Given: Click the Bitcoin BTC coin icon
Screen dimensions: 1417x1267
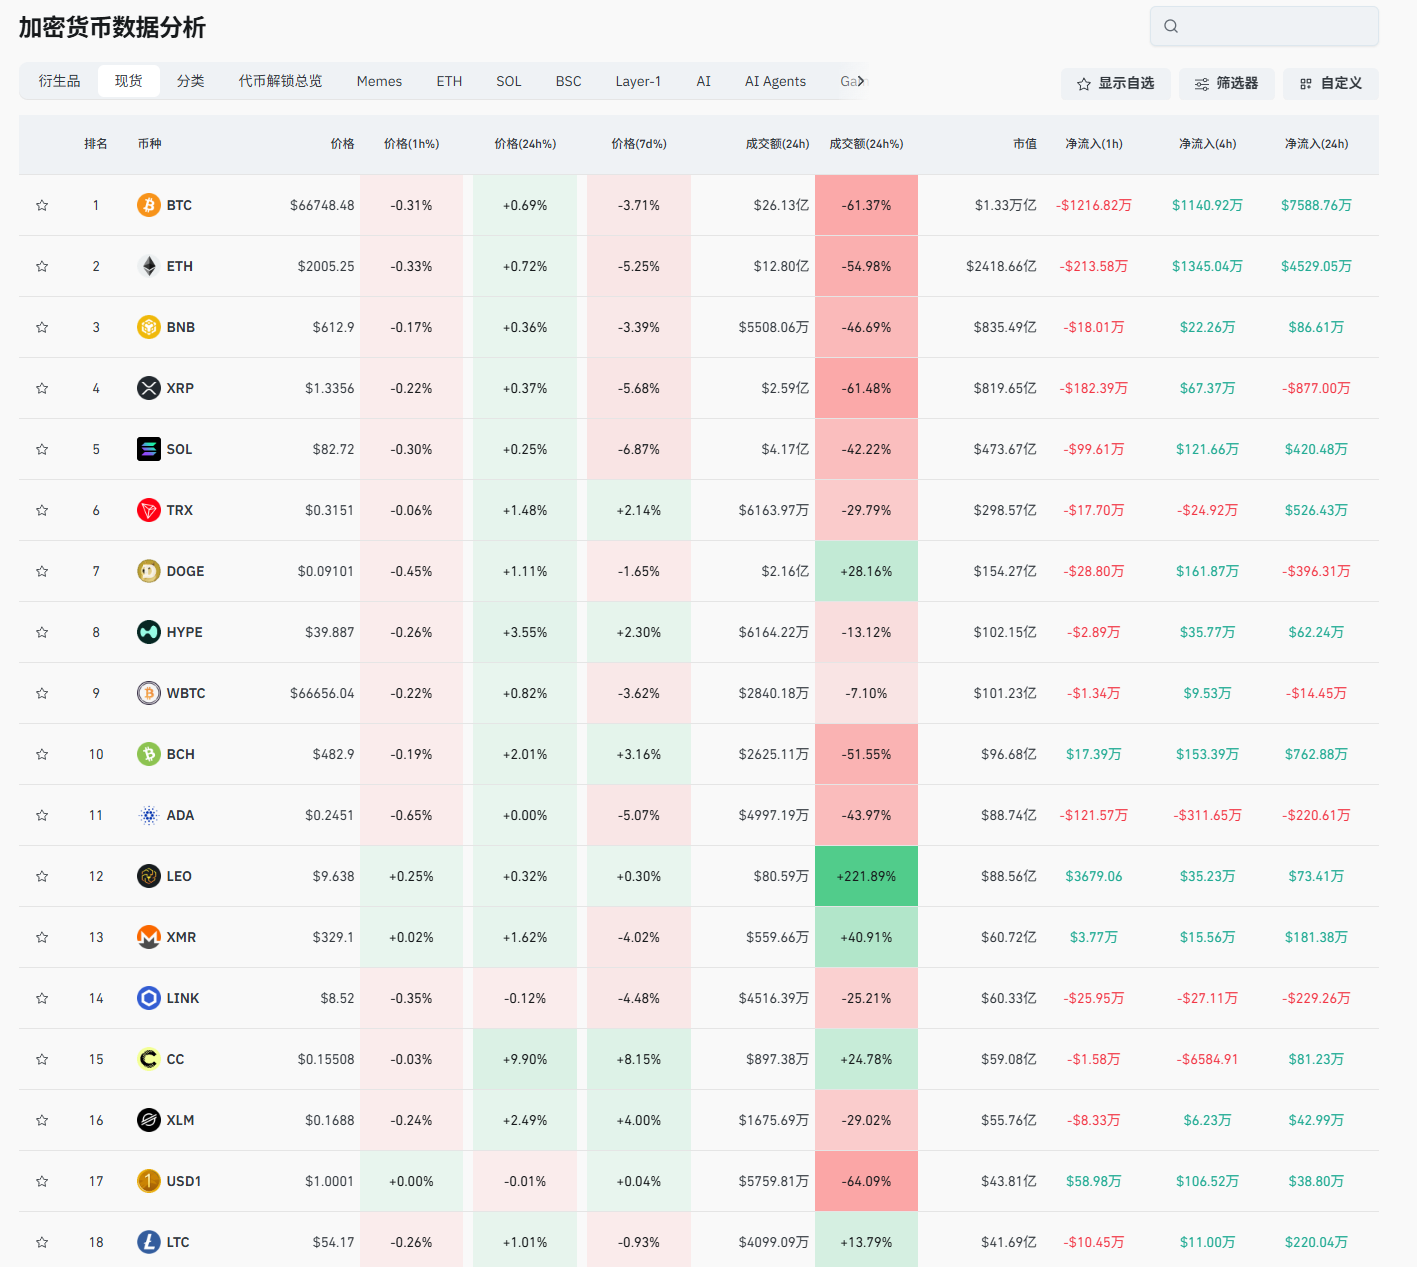Looking at the screenshot, I should [x=149, y=205].
